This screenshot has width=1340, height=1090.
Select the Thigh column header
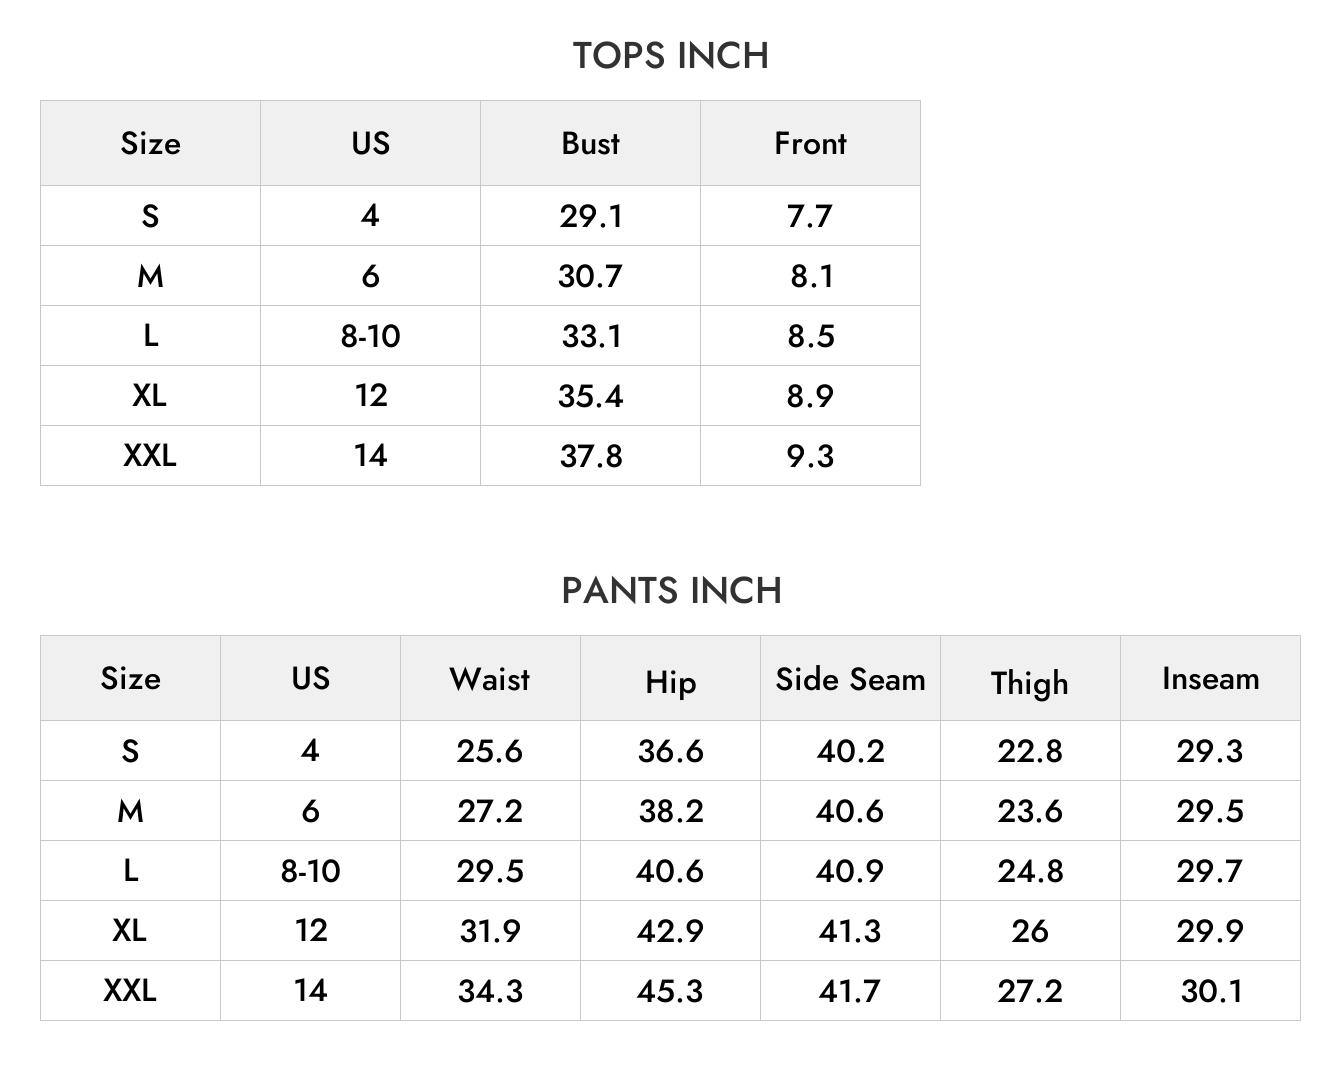tap(1030, 683)
